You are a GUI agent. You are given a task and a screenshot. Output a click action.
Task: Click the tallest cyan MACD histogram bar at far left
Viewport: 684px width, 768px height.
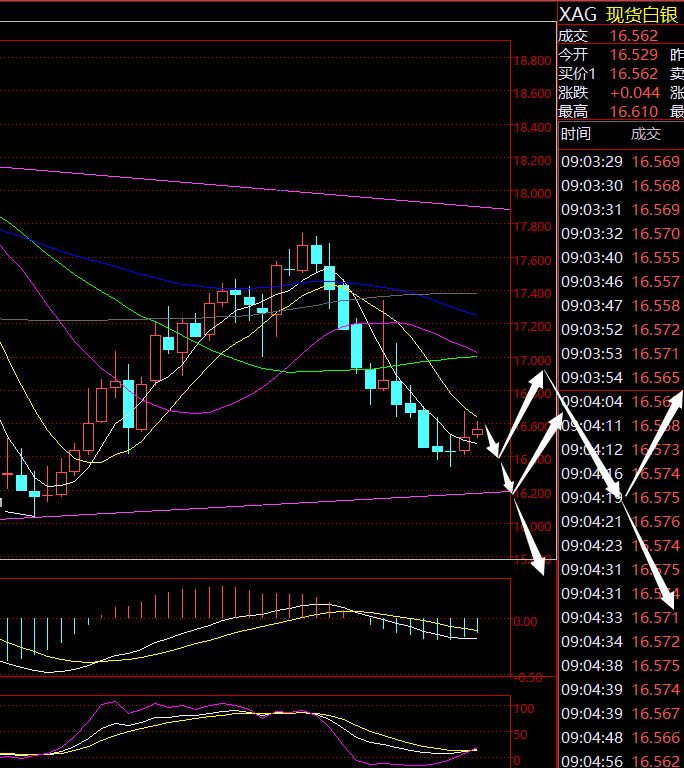click(x=7, y=640)
